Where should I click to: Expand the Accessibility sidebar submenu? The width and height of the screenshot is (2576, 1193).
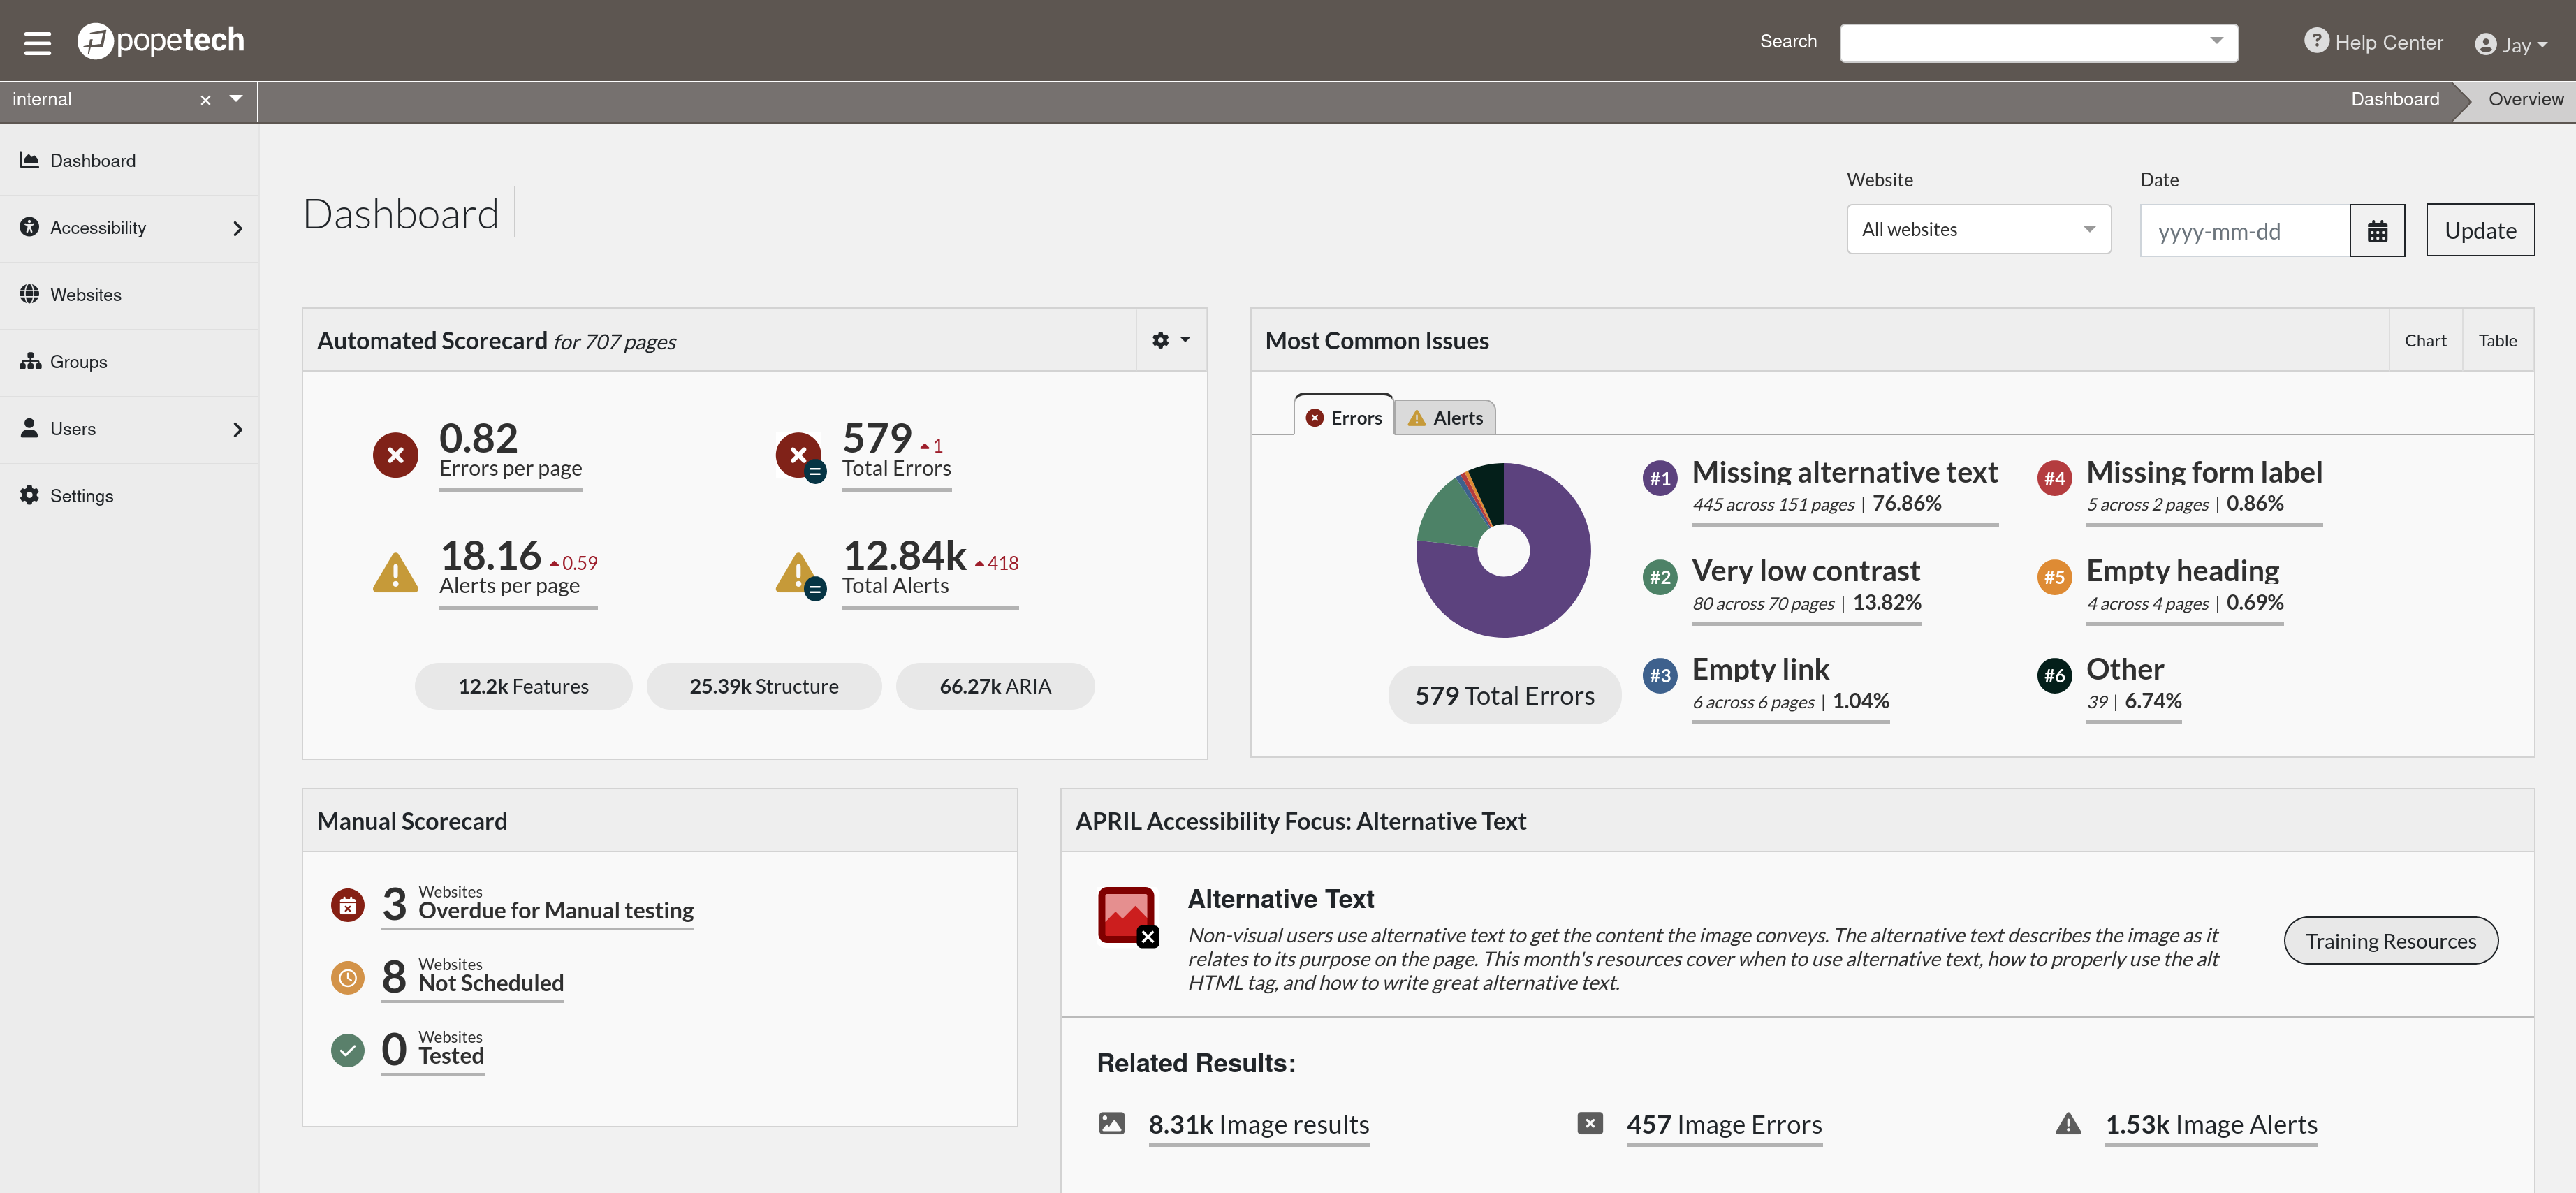tap(237, 228)
